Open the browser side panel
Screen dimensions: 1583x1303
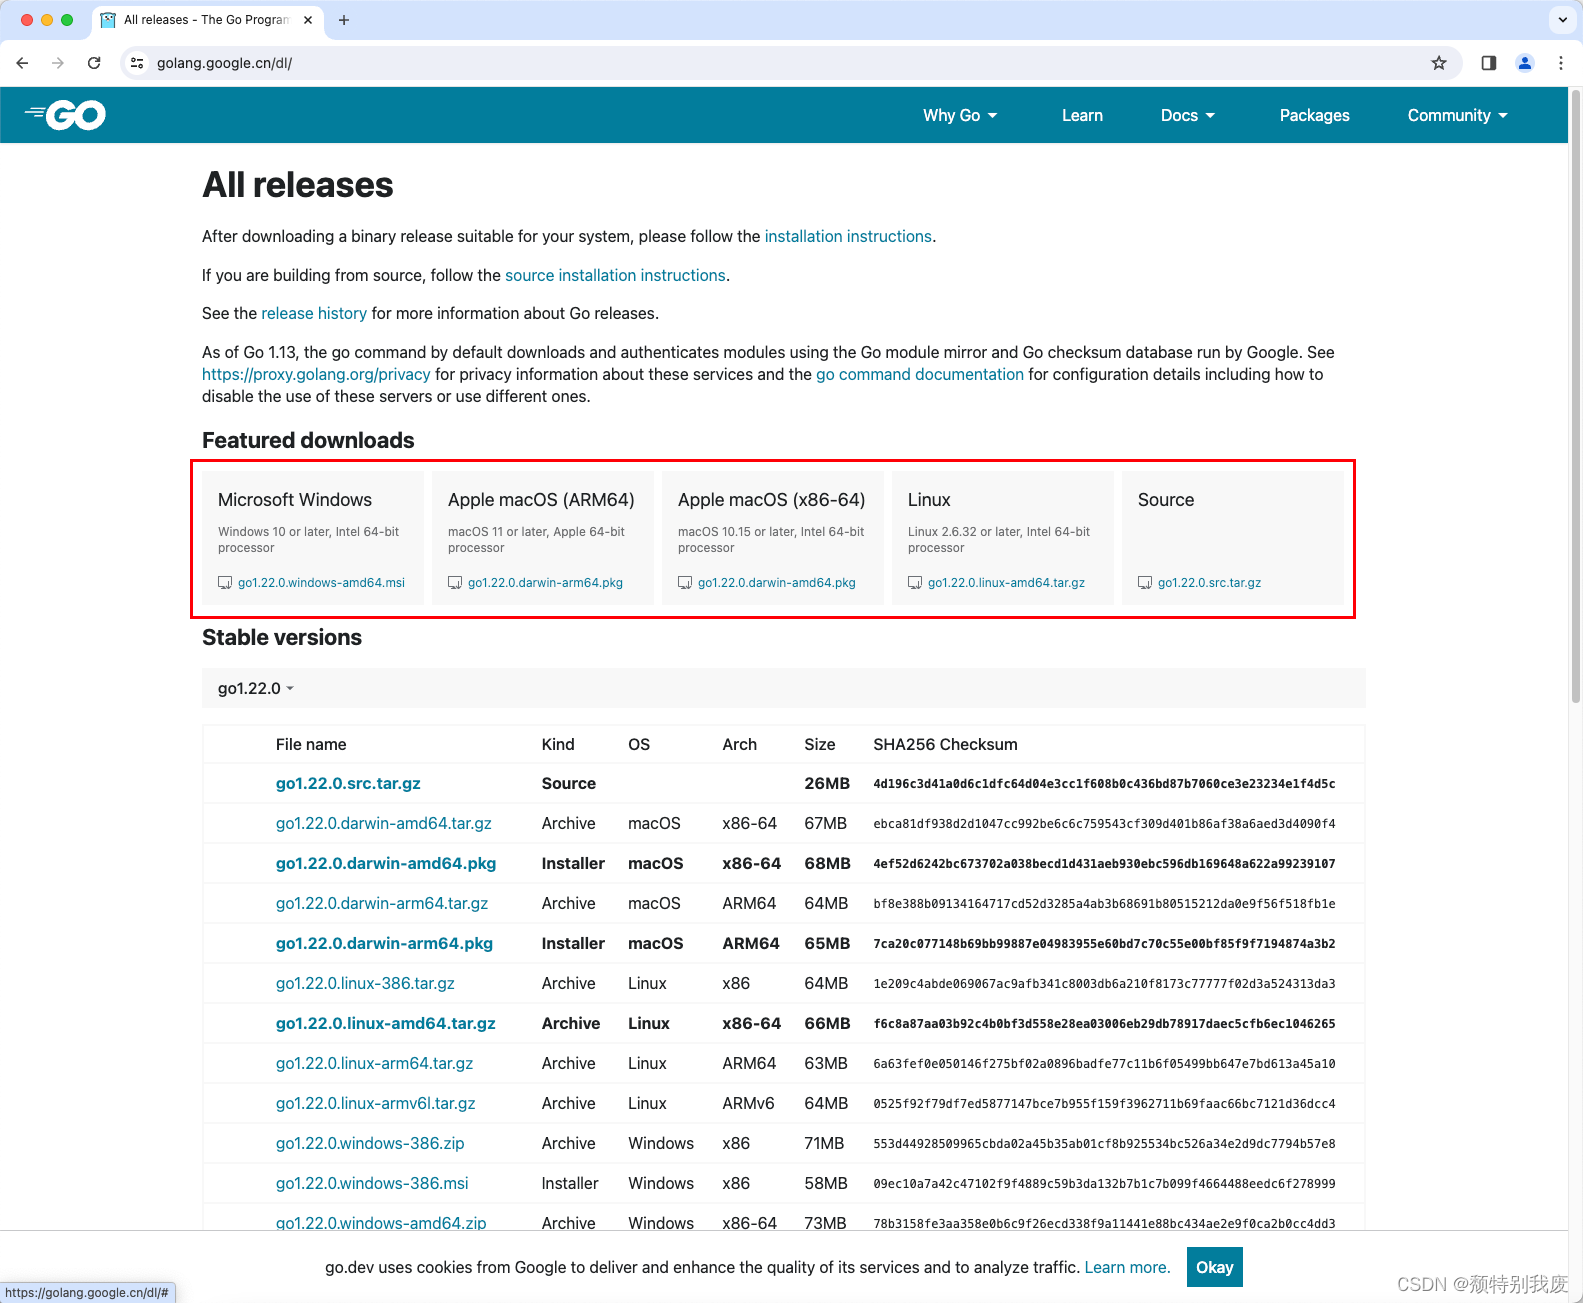coord(1489,63)
